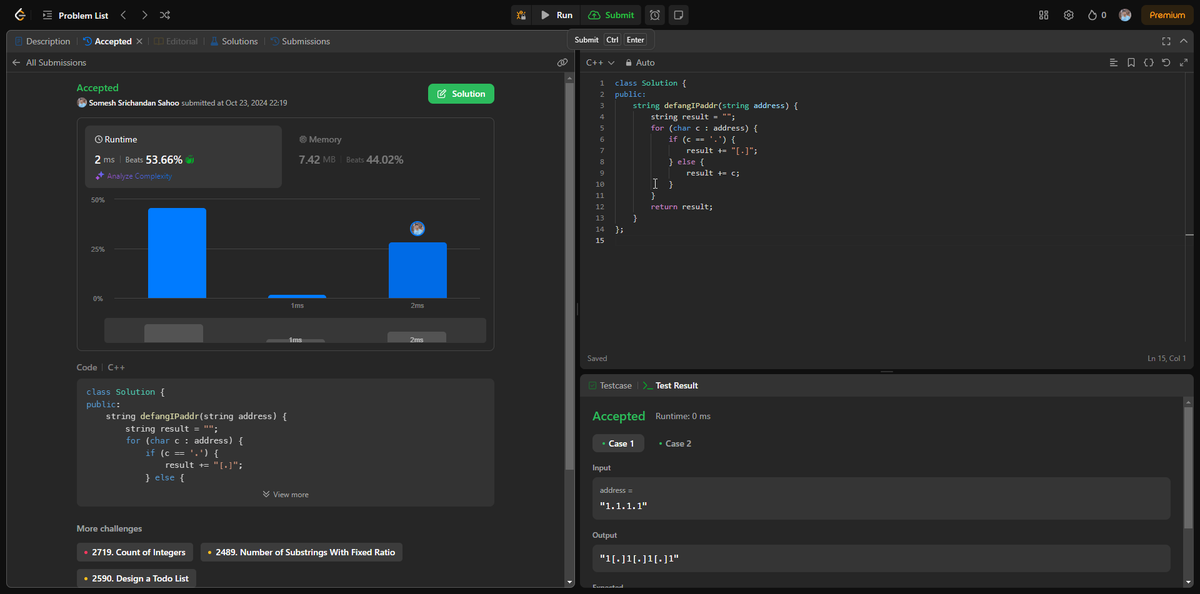Click the runtime chart range minimap
1200x594 pixels.
coord(295,331)
